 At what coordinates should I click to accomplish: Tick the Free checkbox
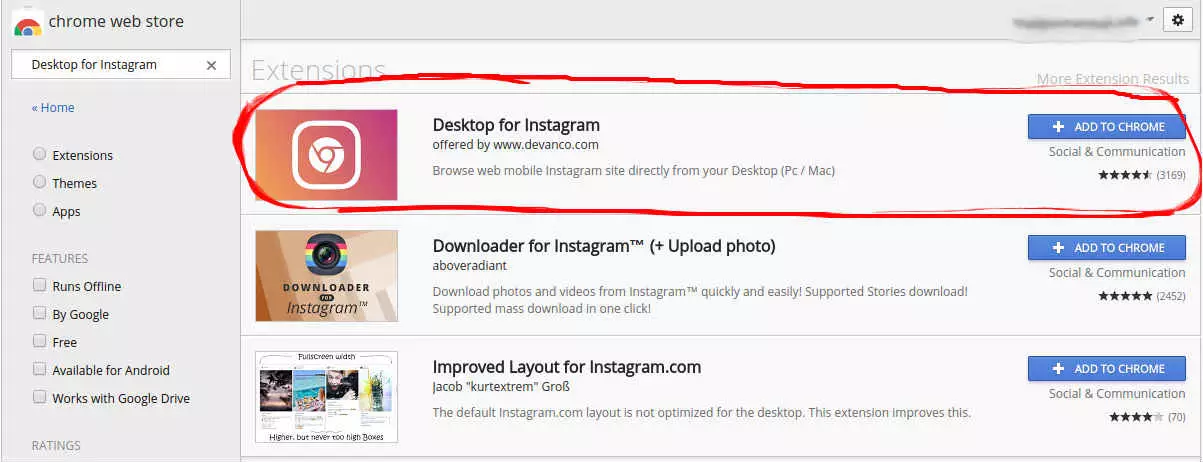pyautogui.click(x=40, y=342)
